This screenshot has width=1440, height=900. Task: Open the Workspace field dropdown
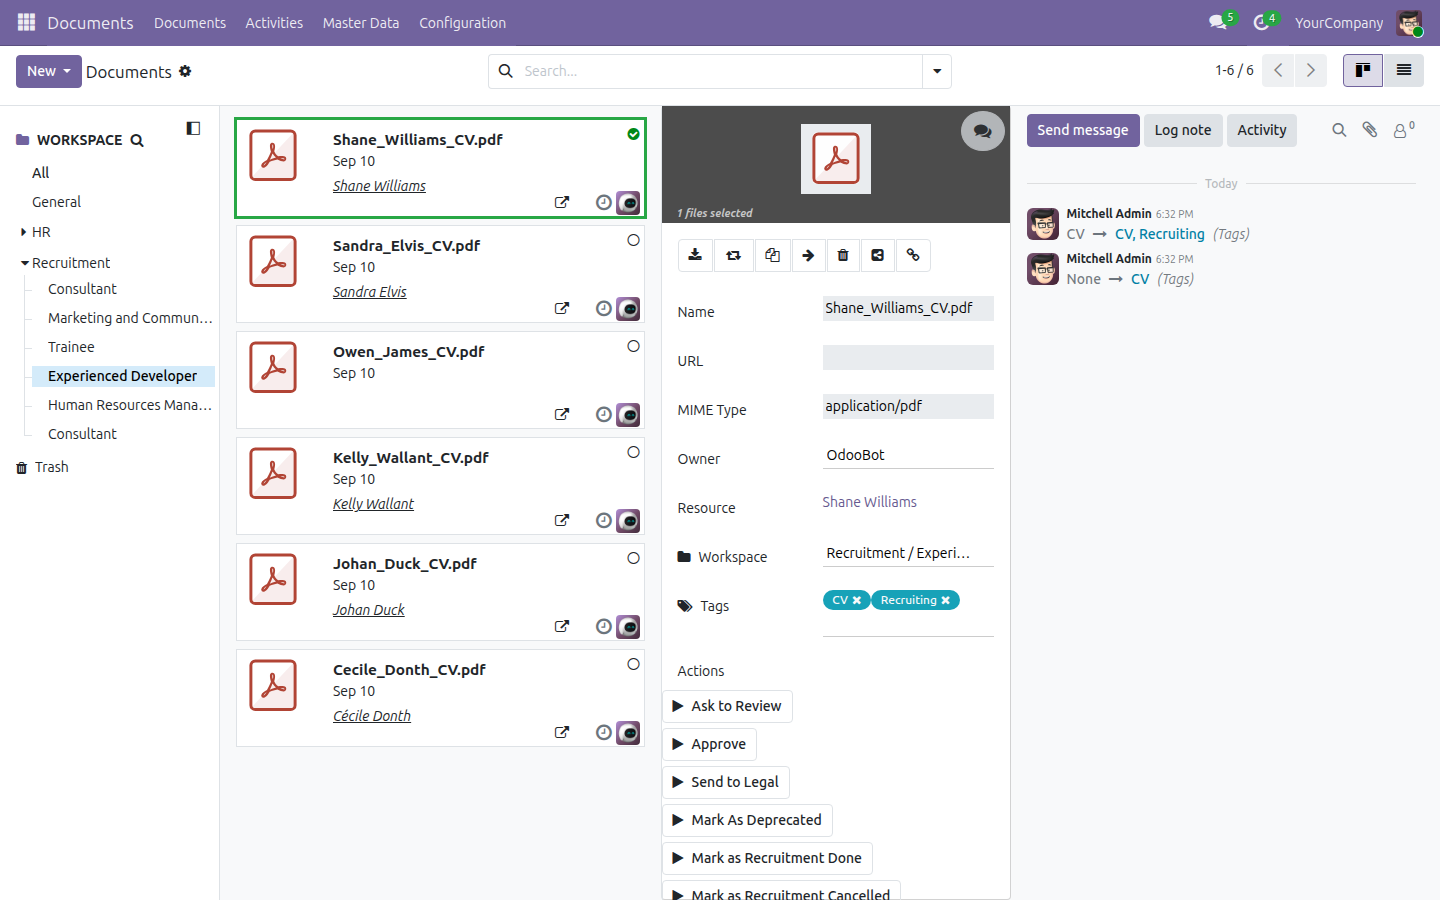pyautogui.click(x=908, y=553)
